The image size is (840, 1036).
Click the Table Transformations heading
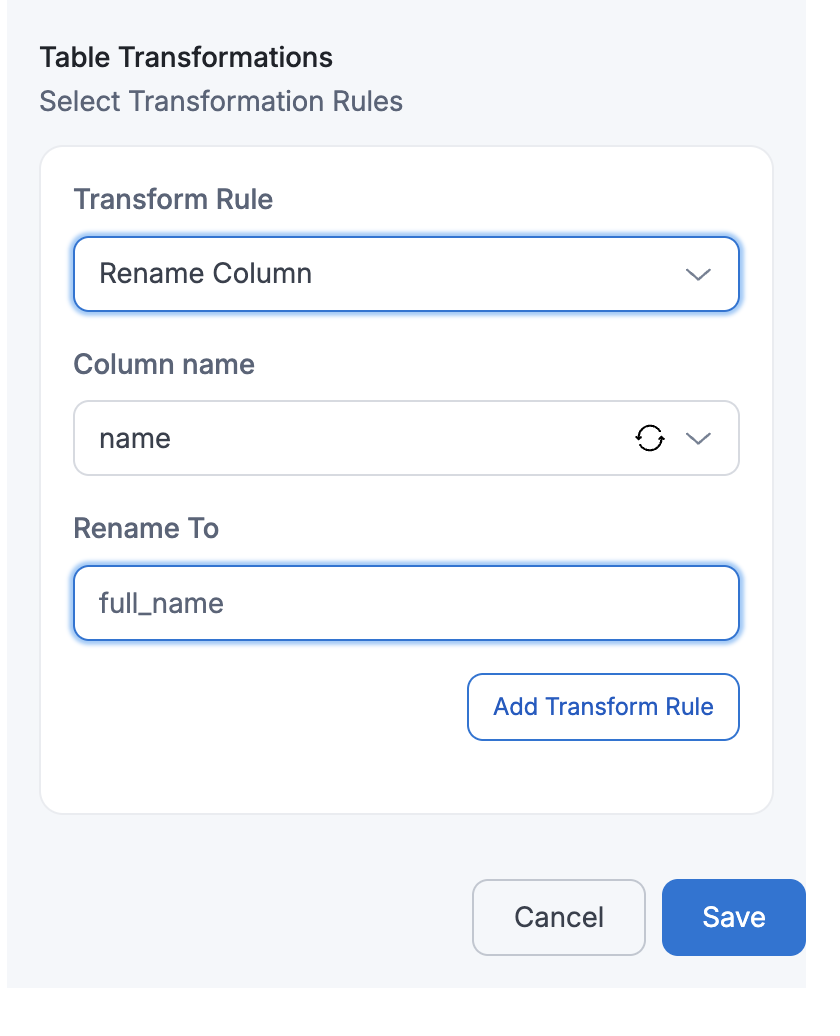point(186,57)
